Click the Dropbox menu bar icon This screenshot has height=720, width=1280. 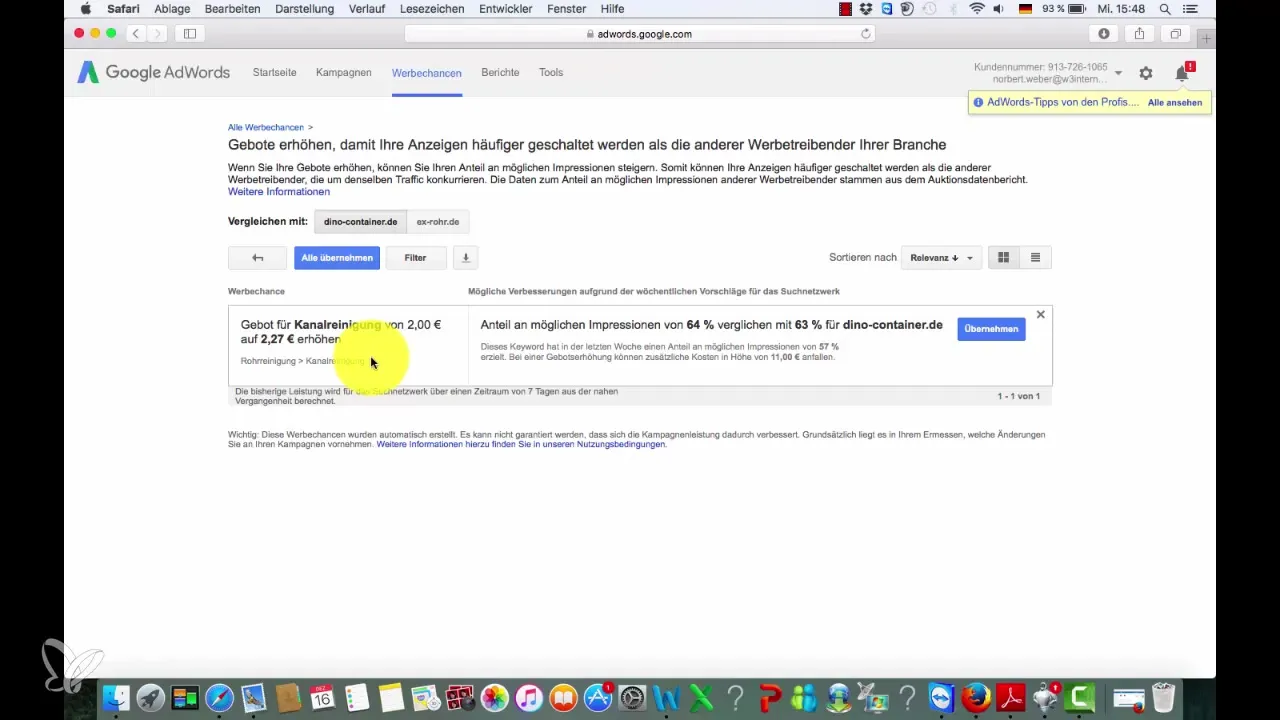coord(867,9)
